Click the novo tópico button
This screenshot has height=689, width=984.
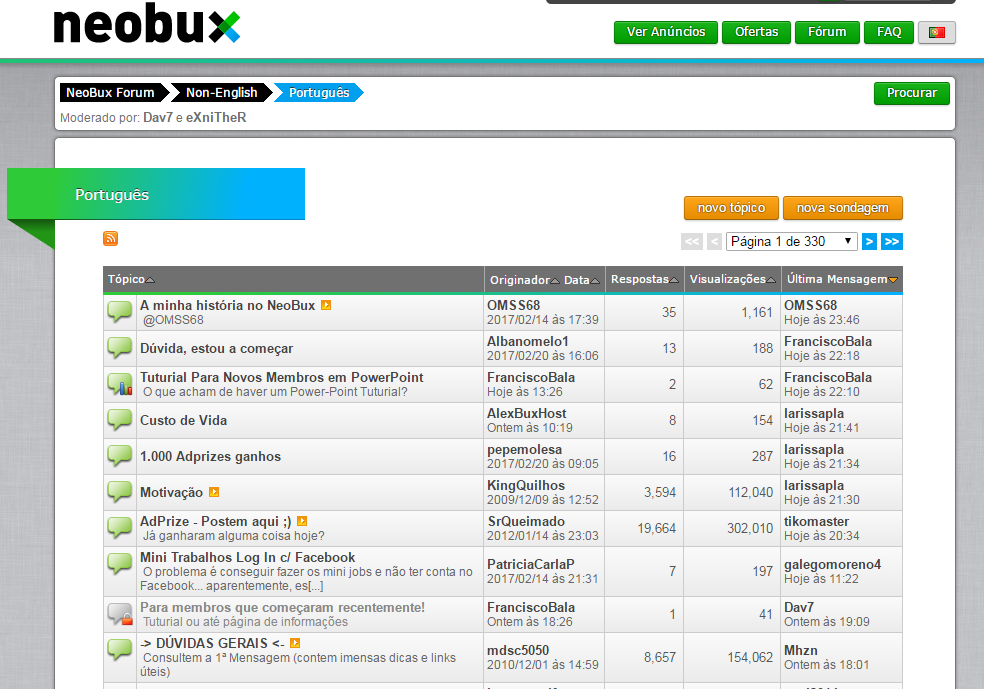pyautogui.click(x=729, y=208)
